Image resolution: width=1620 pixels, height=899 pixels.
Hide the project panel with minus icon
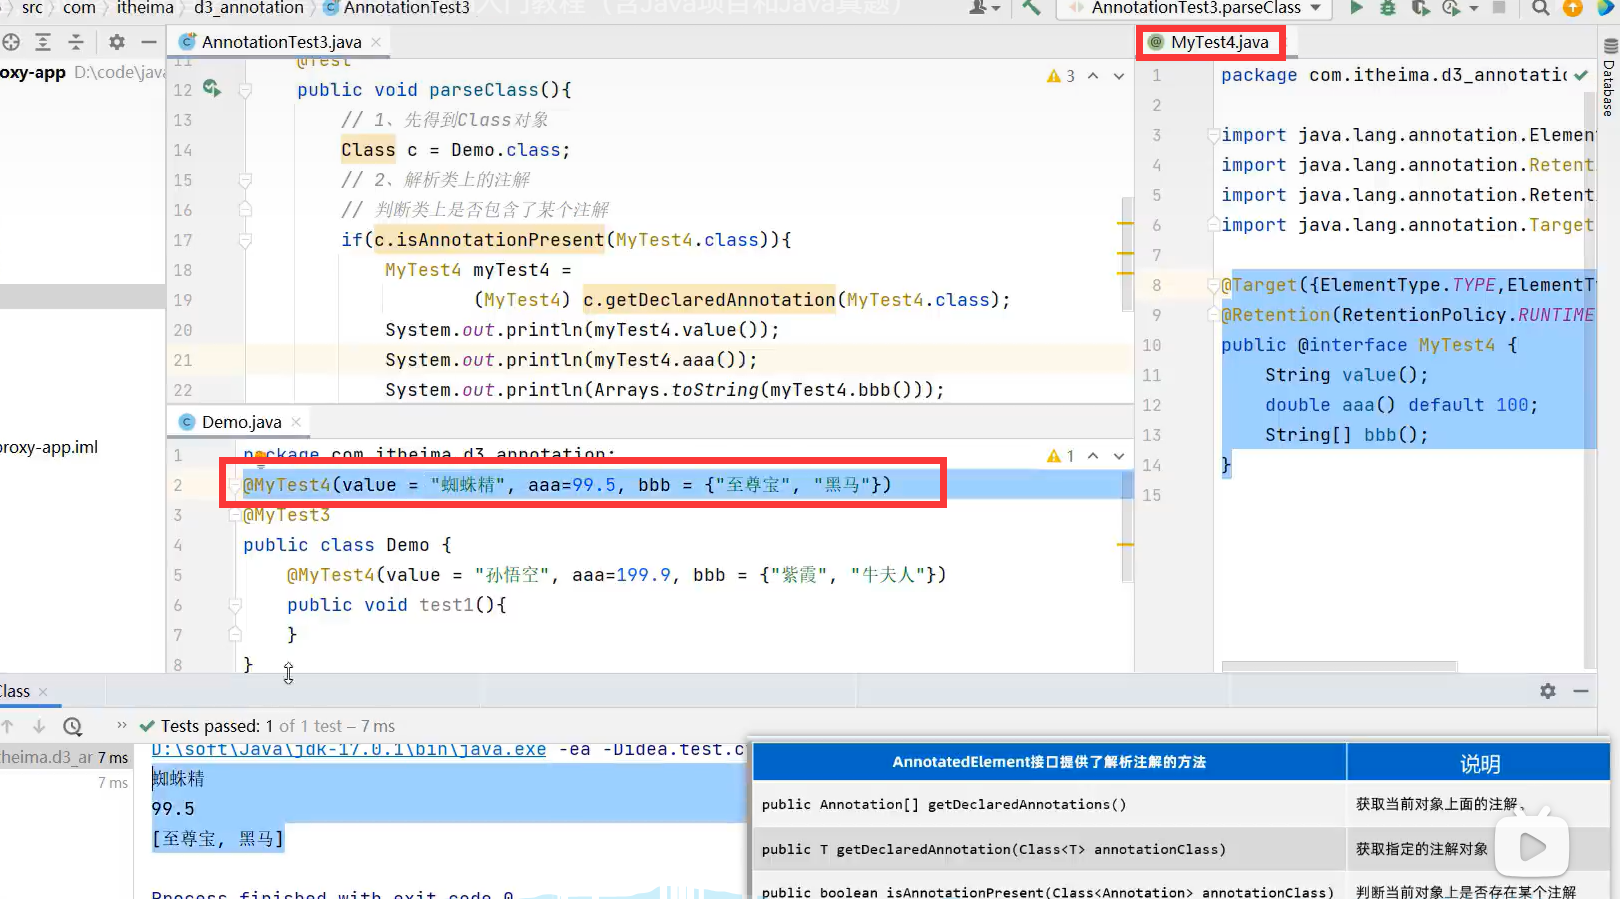[149, 42]
